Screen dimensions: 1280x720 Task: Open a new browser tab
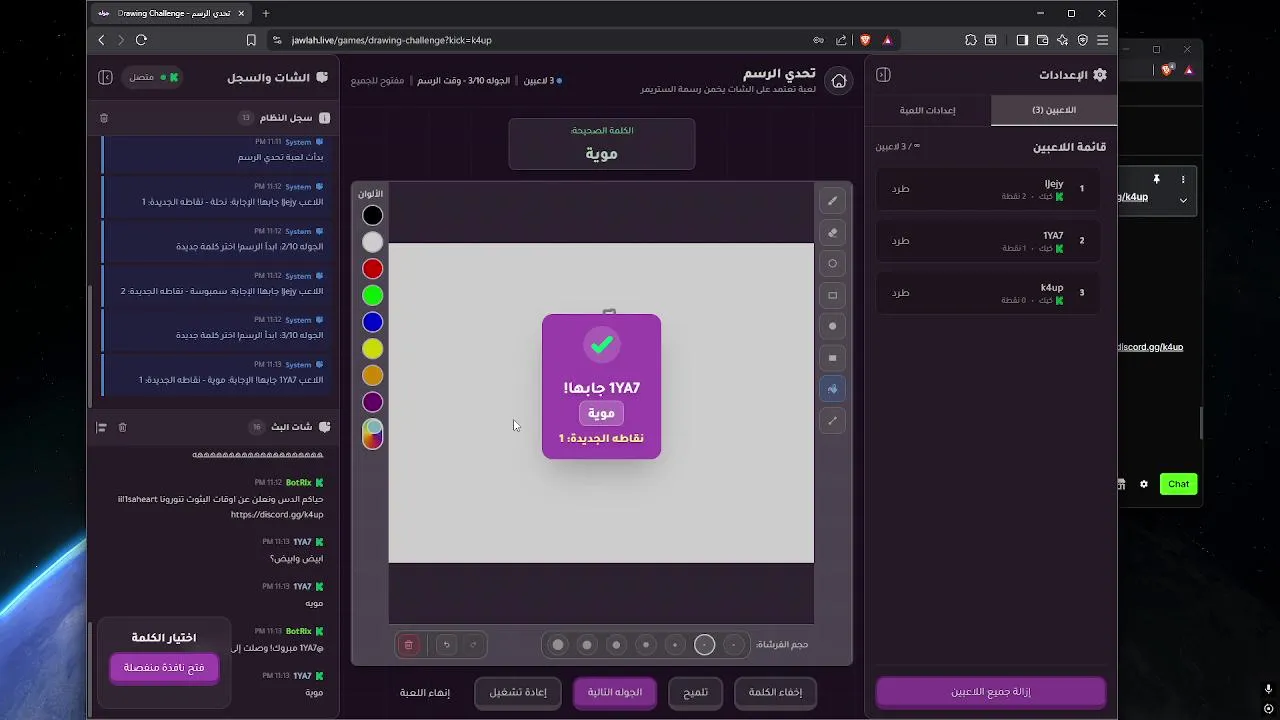point(266,13)
